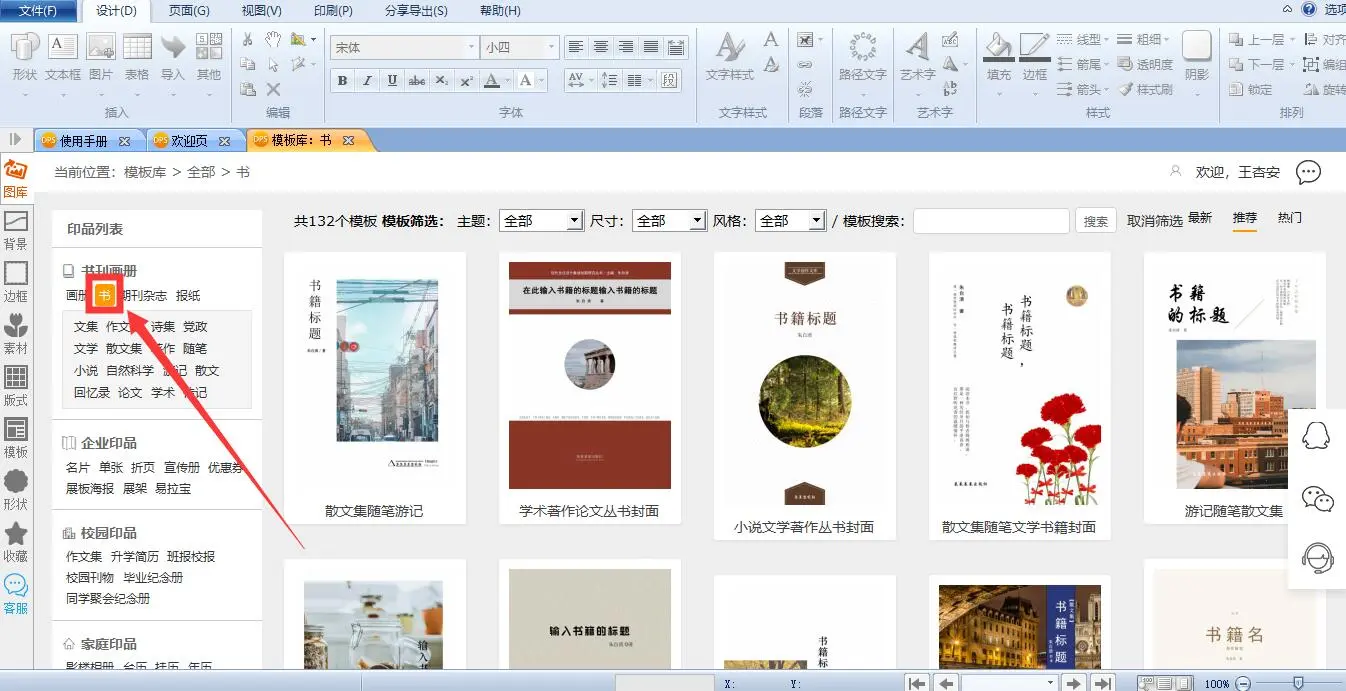Open the chat message bubble icon

1308,172
